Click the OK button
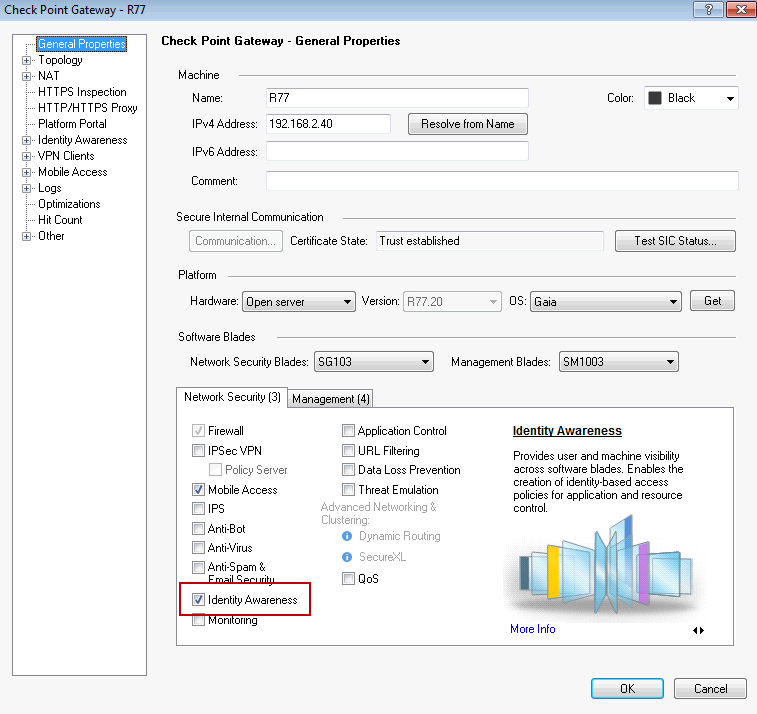The width and height of the screenshot is (757, 714). (627, 688)
